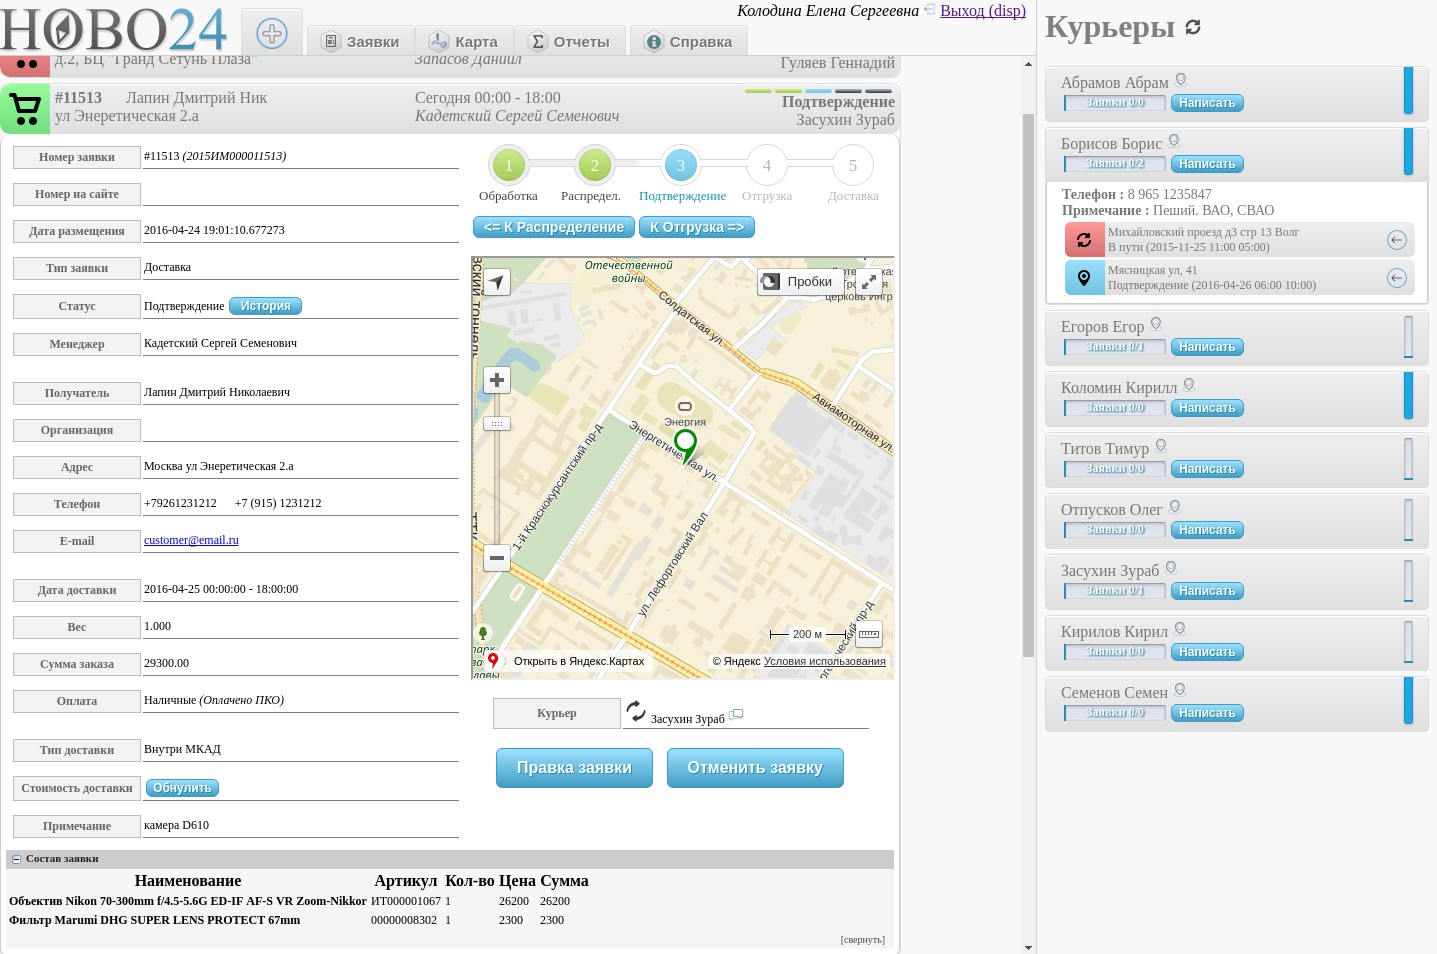The width and height of the screenshot is (1437, 954).
Task: Click Написать for Кирилов Кирил
Action: [1207, 652]
